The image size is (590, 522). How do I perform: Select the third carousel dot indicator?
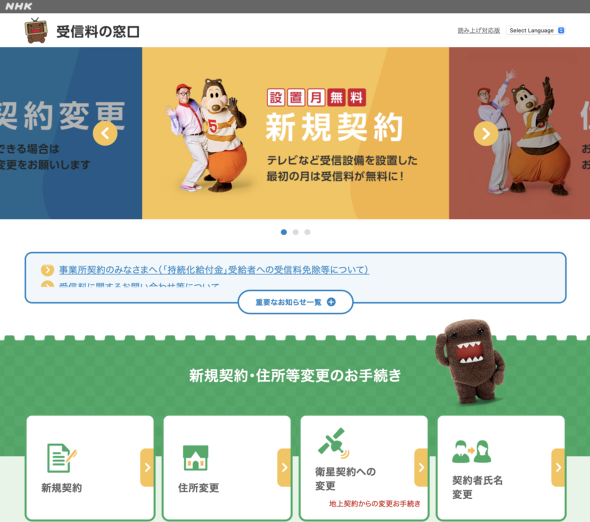pyautogui.click(x=307, y=232)
